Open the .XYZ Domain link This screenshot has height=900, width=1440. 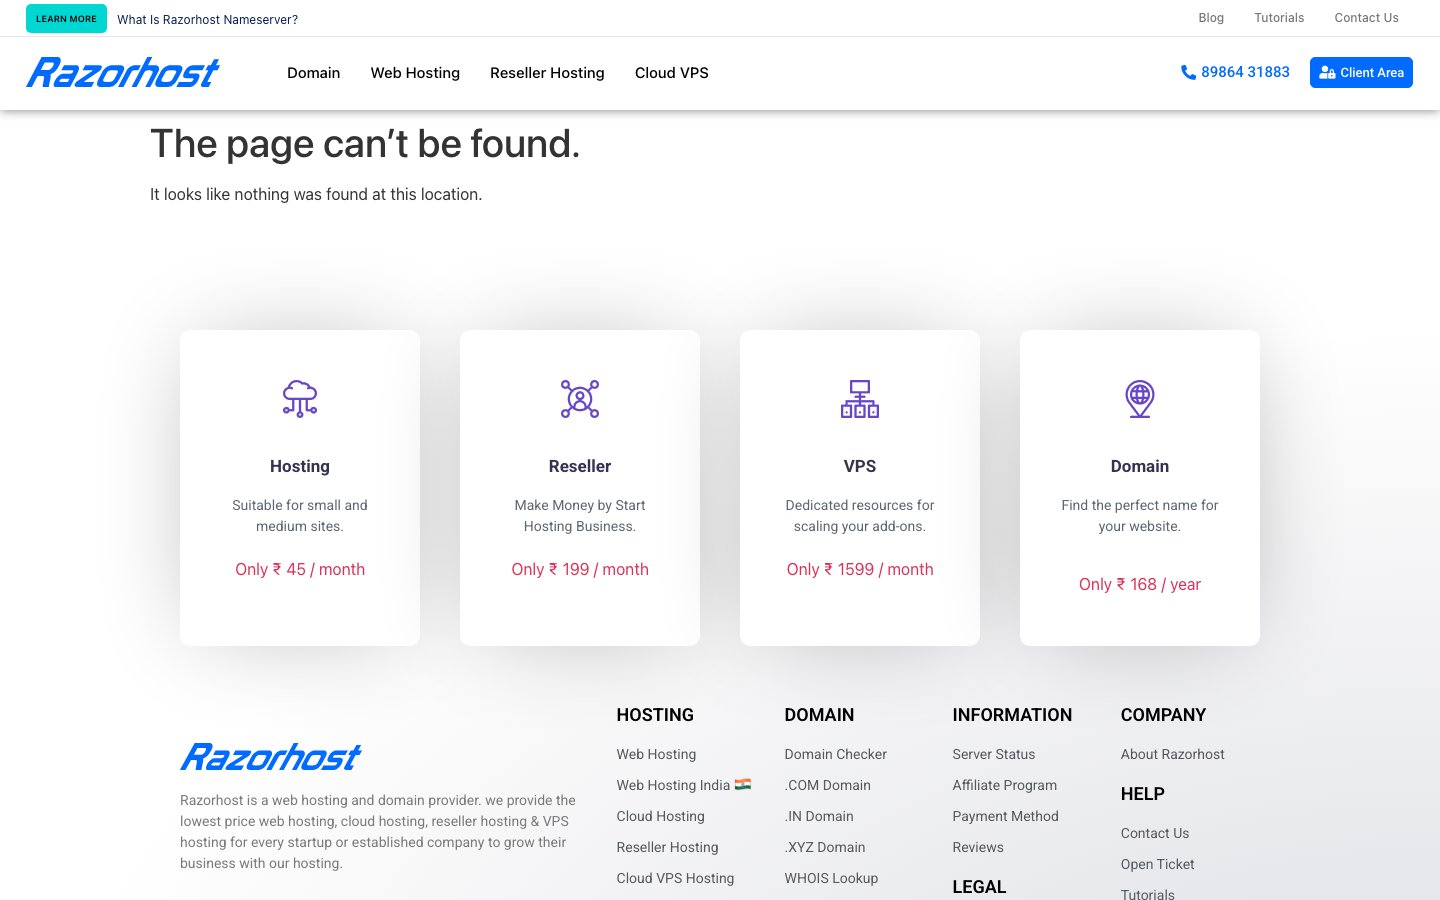click(x=825, y=847)
